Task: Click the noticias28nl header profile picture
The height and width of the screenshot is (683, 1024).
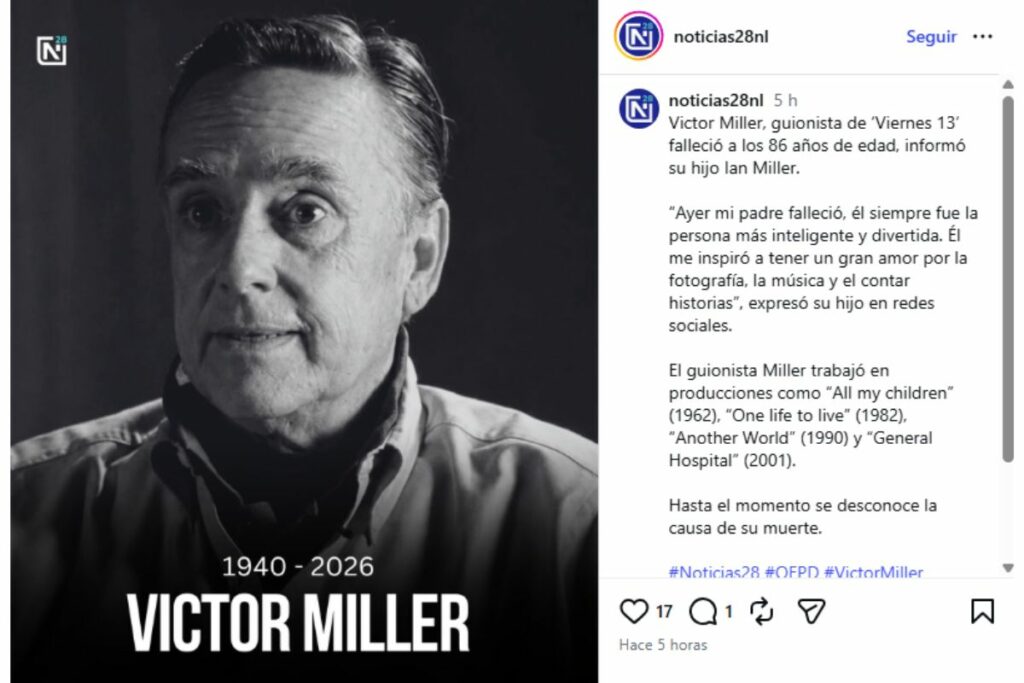Action: coord(638,36)
